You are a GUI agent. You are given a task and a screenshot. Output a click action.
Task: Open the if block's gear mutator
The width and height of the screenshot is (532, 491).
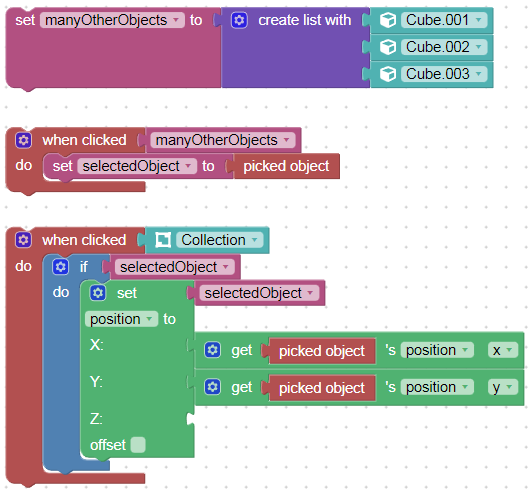[x=61, y=267]
